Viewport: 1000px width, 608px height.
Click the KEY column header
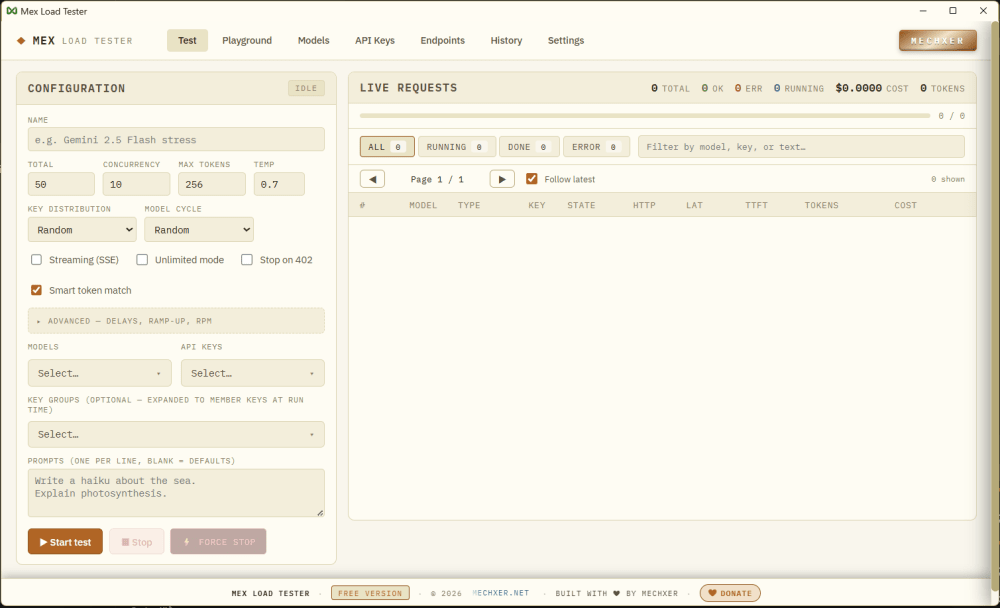coord(537,205)
